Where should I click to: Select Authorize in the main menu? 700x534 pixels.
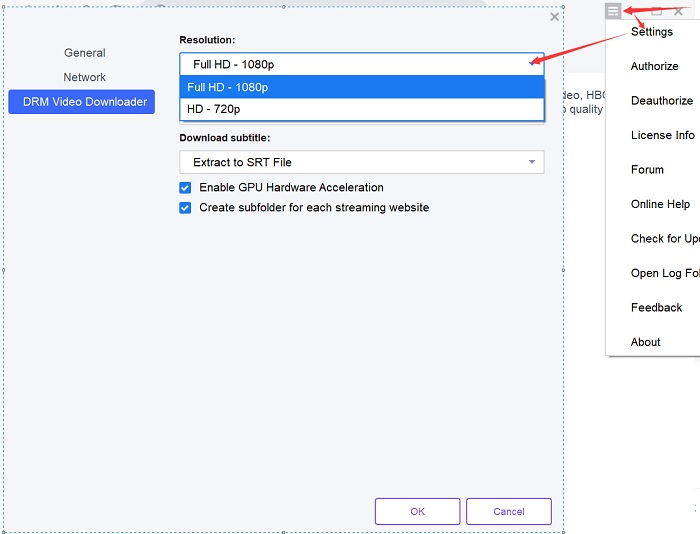[654, 66]
